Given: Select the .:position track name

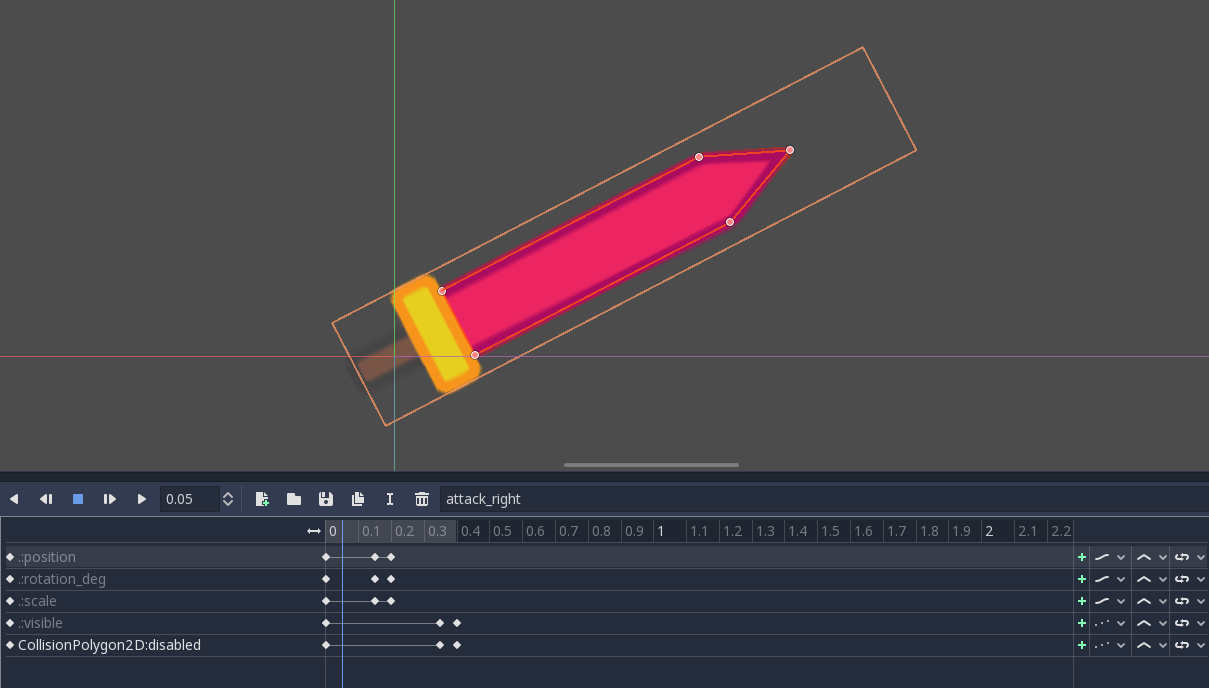Looking at the screenshot, I should [x=47, y=557].
